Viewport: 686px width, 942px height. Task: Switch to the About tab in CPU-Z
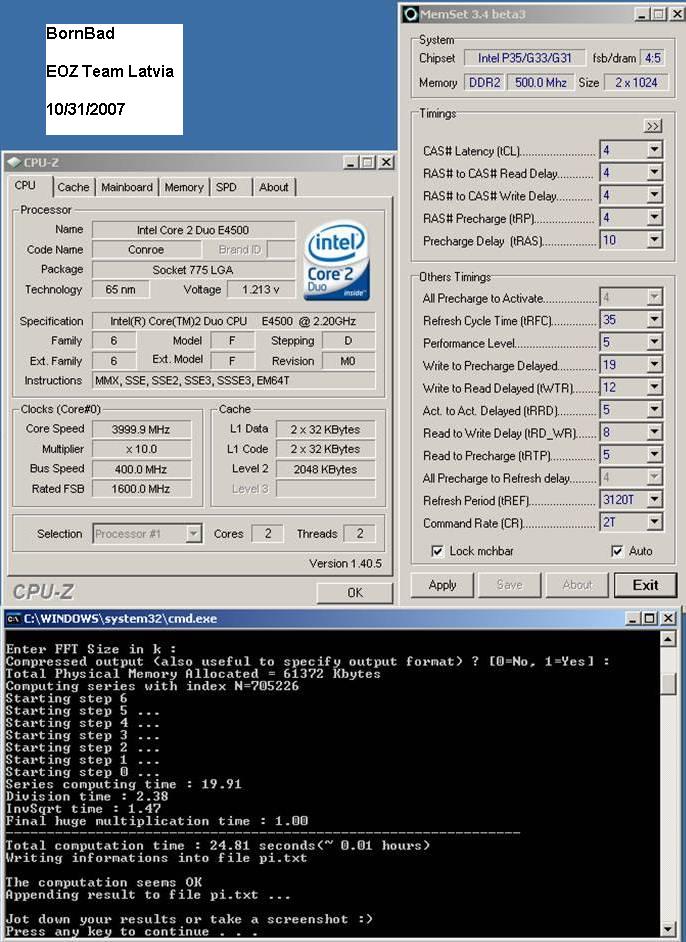274,187
